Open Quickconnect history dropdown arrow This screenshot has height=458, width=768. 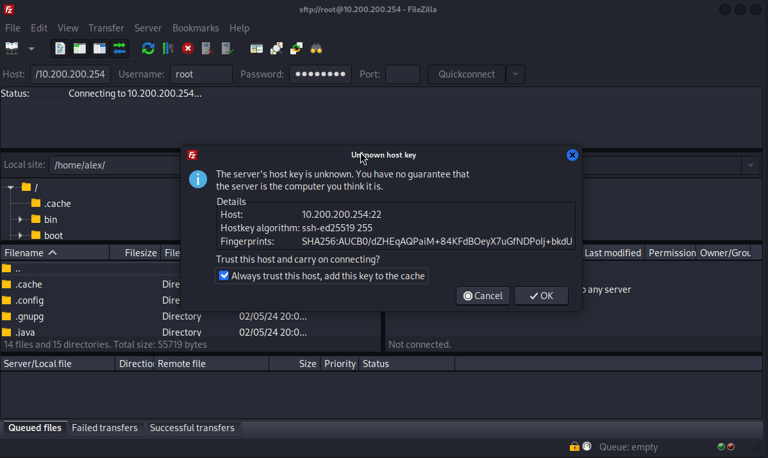pos(515,74)
